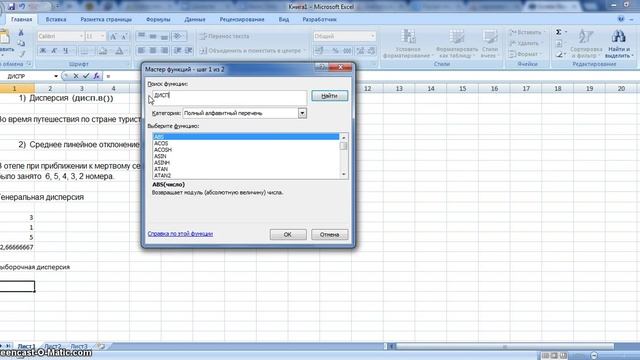Toggle Align Text Right
Image resolution: width=640 pixels, height=360 pixels.
pos(164,51)
